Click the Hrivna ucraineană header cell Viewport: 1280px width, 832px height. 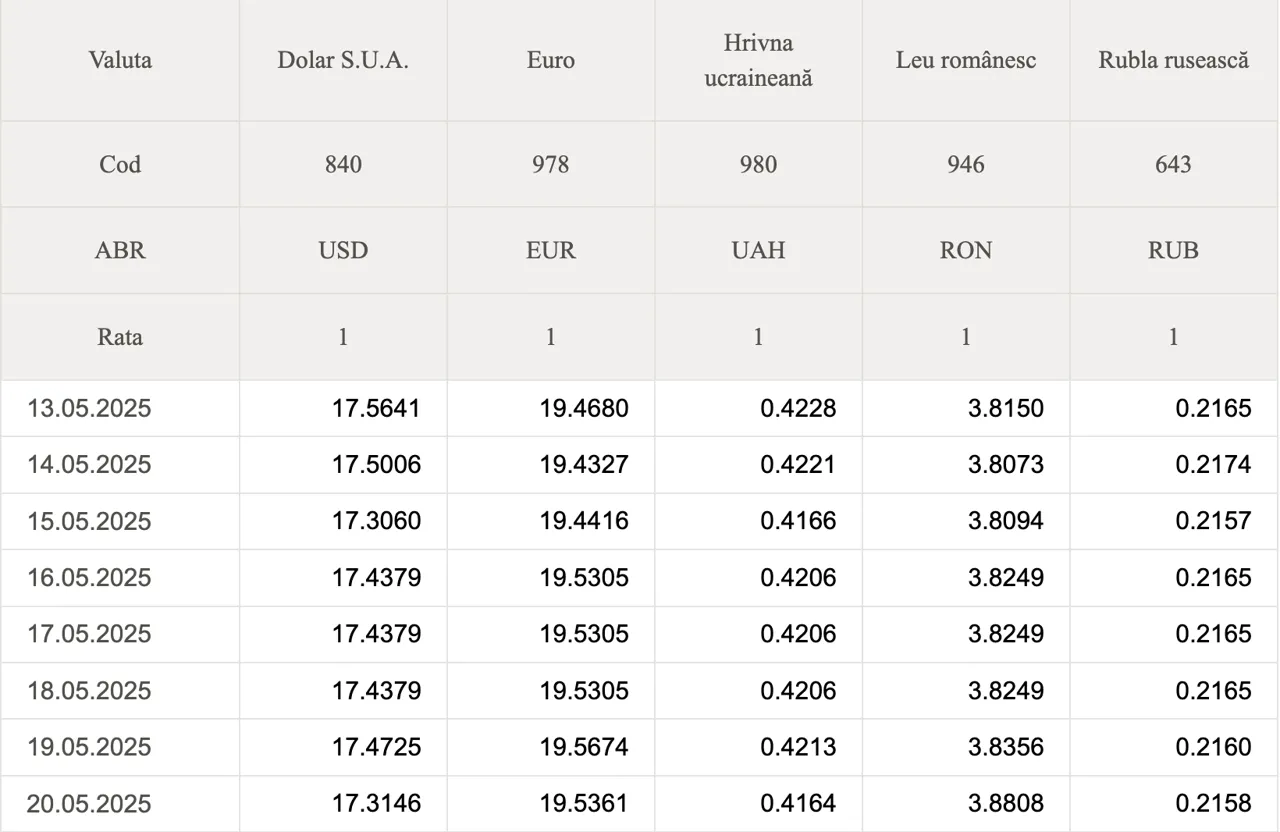(x=758, y=60)
